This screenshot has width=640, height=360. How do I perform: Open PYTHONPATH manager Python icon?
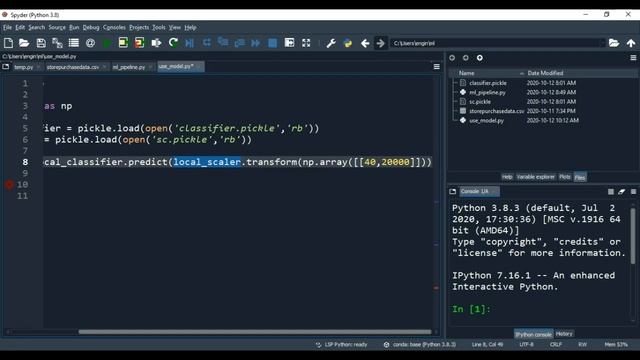pyautogui.click(x=348, y=43)
